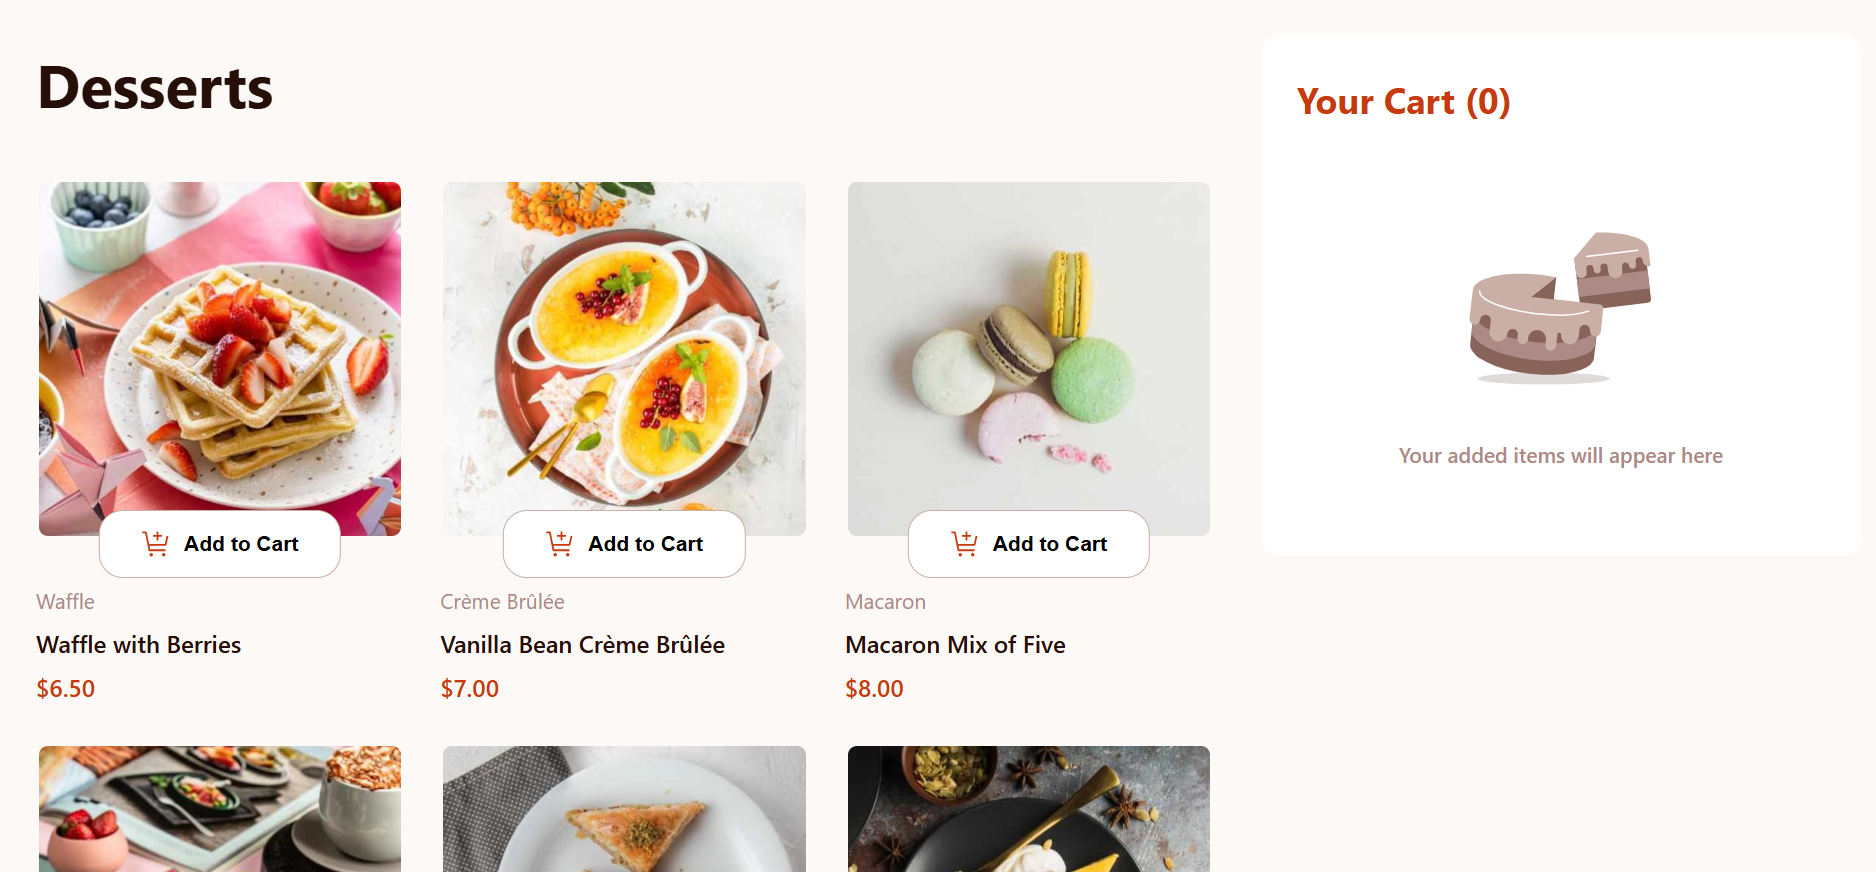Click the "Vanilla Bean Crème Brûlée" product name
This screenshot has height=872, width=1876.
pos(583,645)
